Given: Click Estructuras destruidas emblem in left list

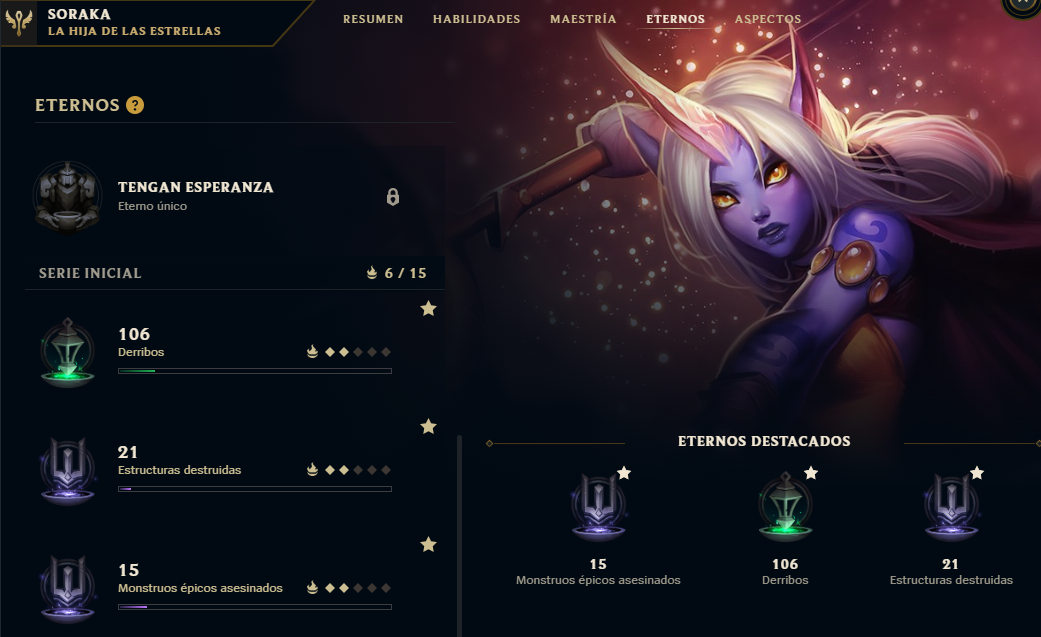Looking at the screenshot, I should pyautogui.click(x=67, y=470).
